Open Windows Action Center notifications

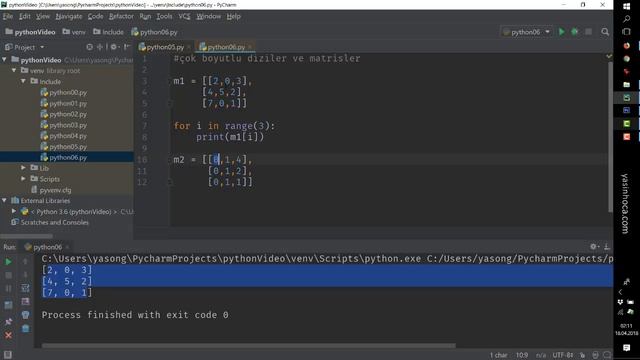click(x=627, y=347)
